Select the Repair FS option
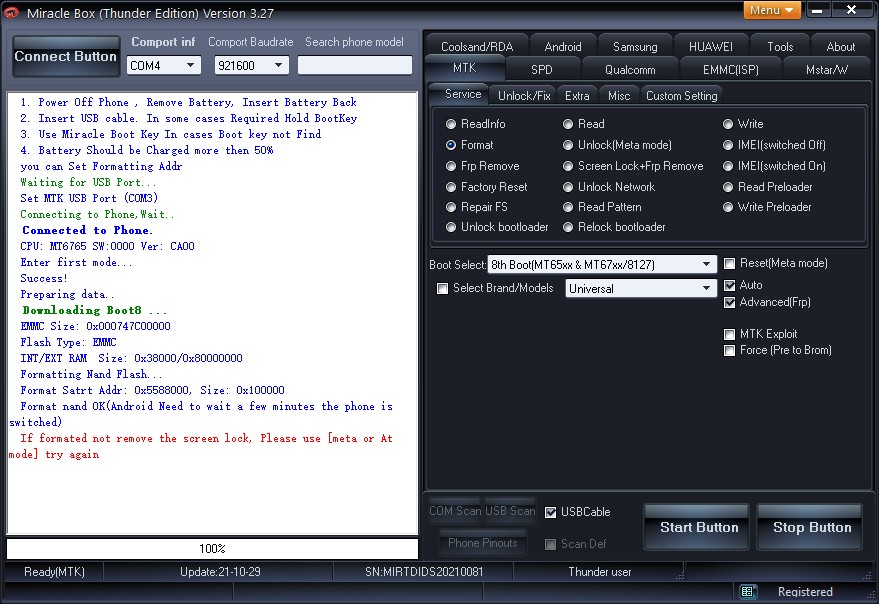 tap(476, 207)
